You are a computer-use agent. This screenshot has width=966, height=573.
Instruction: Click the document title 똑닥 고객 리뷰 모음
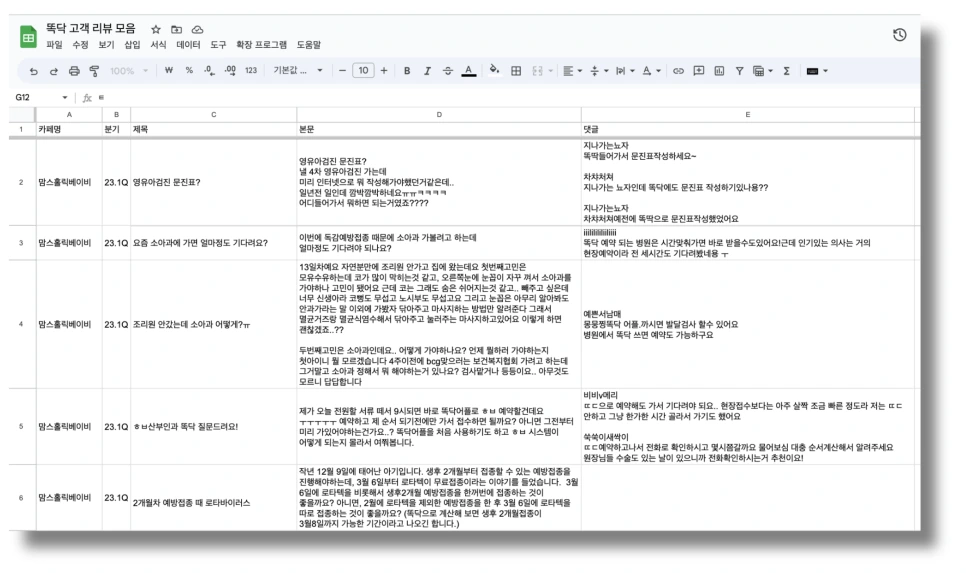91,28
